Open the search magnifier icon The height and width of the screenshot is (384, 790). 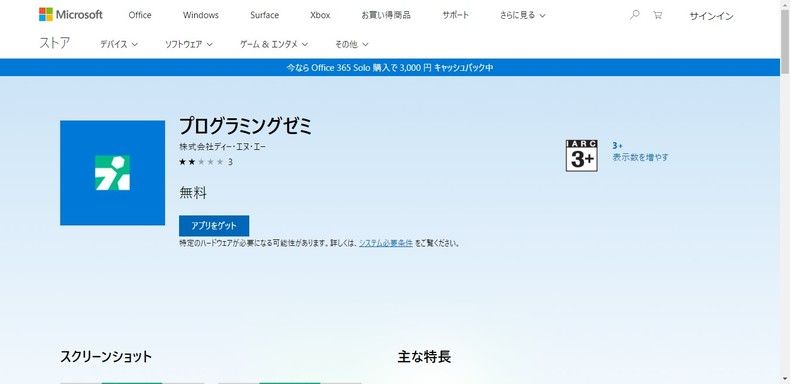point(635,15)
